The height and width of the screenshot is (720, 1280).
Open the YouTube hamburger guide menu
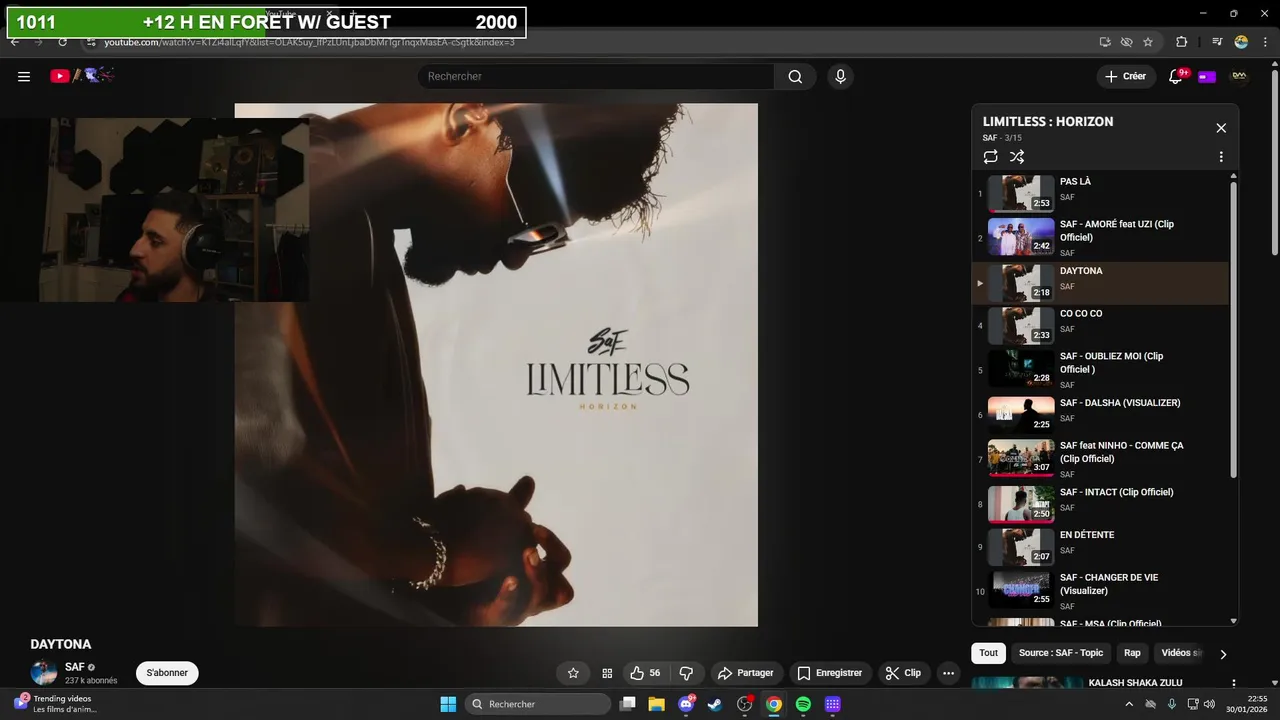[24, 76]
